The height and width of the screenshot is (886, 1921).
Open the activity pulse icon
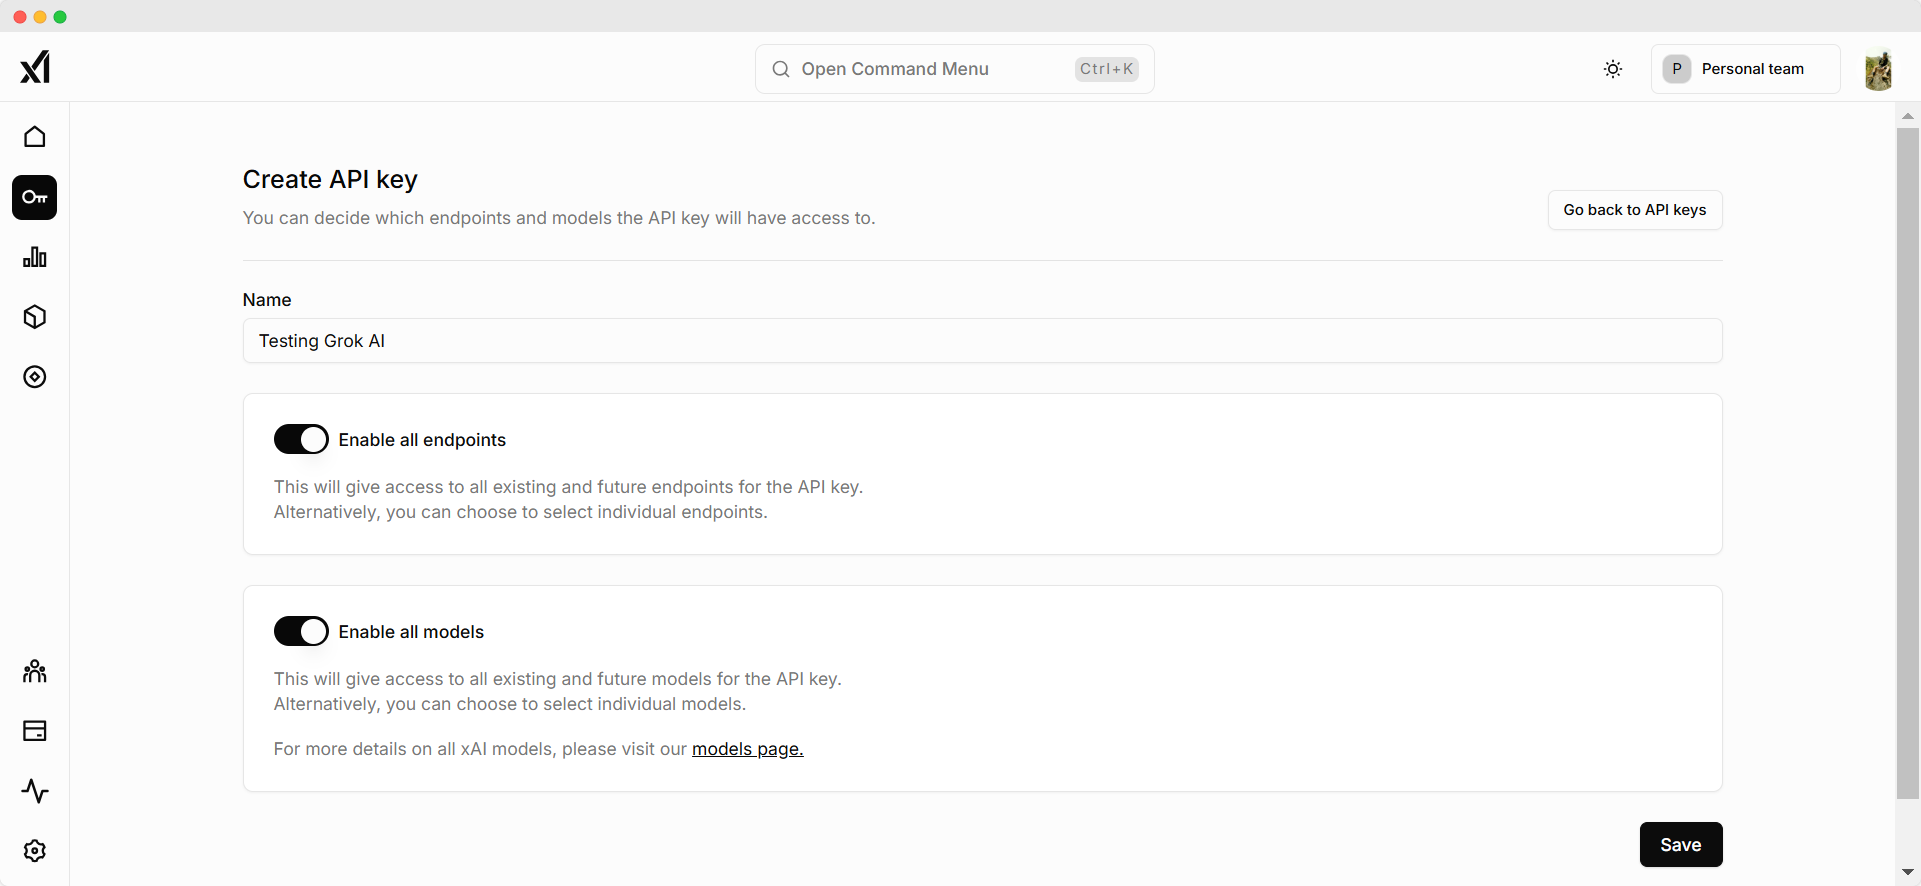click(35, 791)
